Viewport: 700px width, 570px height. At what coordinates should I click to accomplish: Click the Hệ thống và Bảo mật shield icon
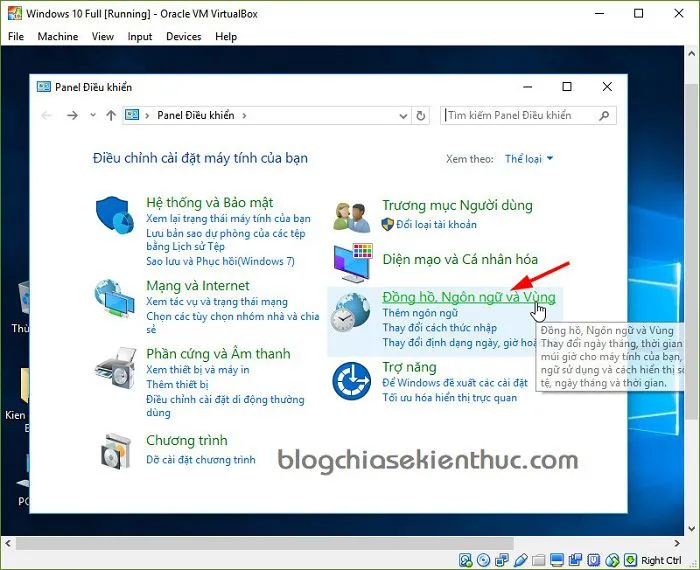coord(113,214)
